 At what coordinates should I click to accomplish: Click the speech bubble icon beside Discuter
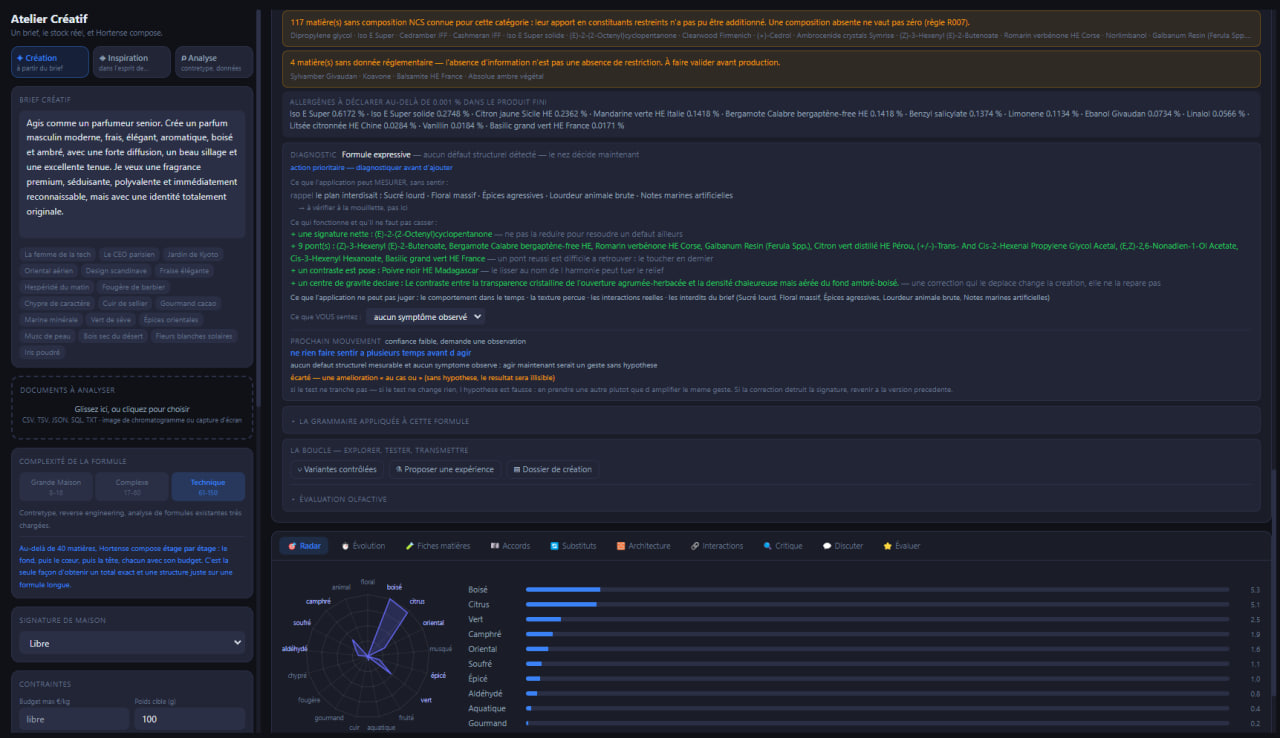click(827, 546)
